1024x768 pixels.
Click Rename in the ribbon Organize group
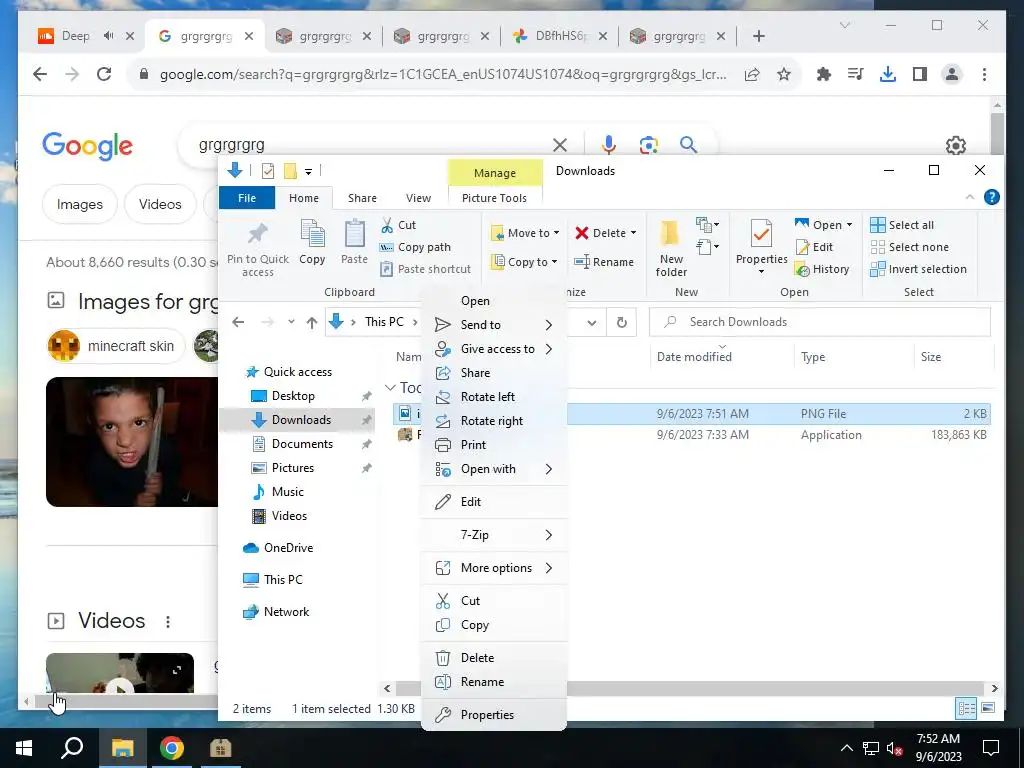603,262
